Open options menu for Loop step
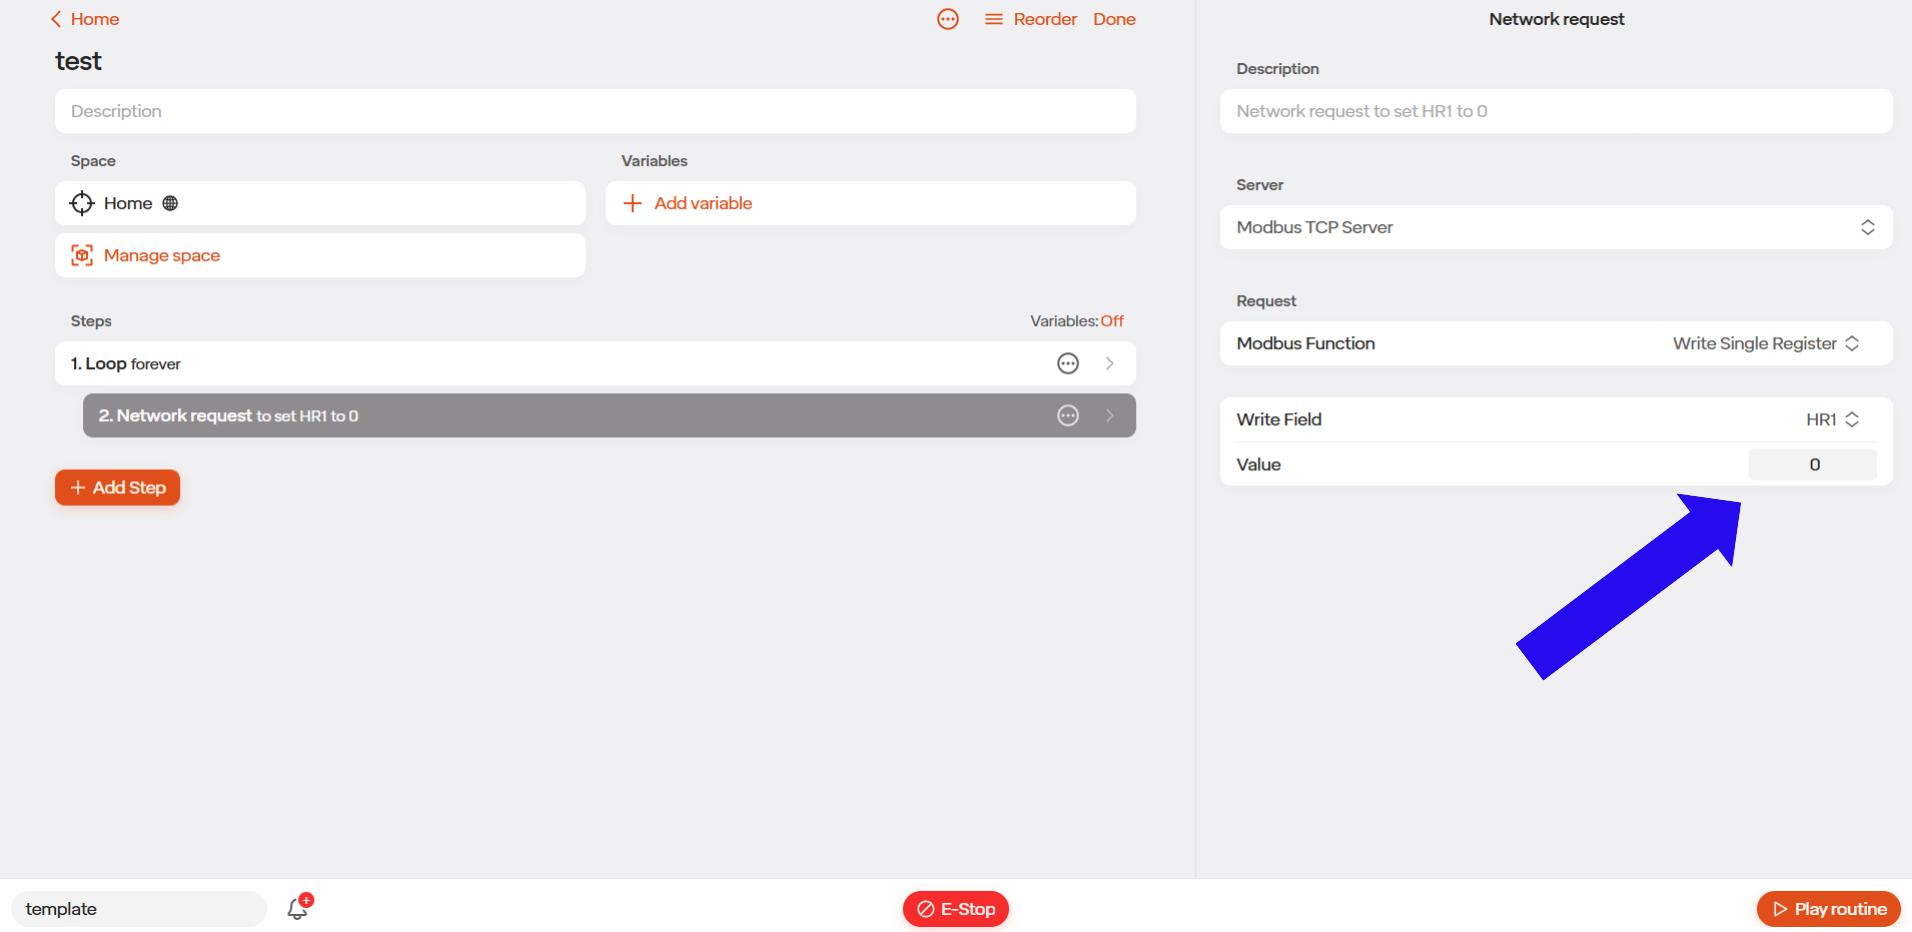 coord(1068,363)
